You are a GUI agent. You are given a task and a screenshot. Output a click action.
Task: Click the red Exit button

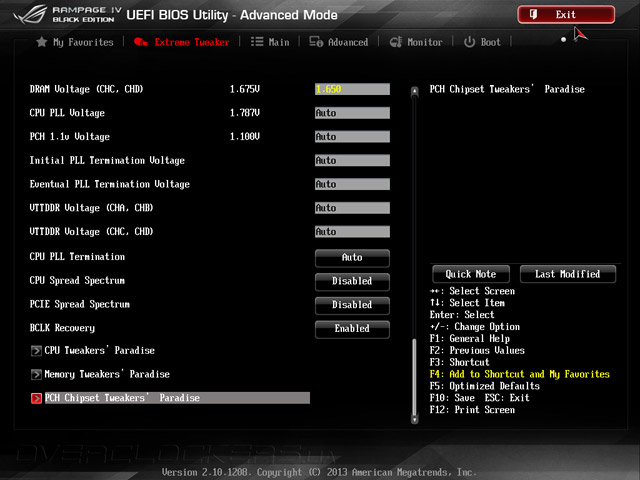point(566,15)
